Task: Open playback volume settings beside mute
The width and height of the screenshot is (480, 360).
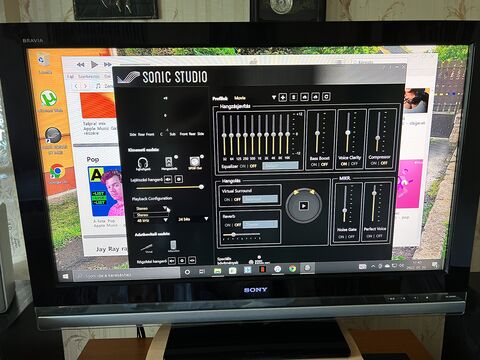Action: 179,179
